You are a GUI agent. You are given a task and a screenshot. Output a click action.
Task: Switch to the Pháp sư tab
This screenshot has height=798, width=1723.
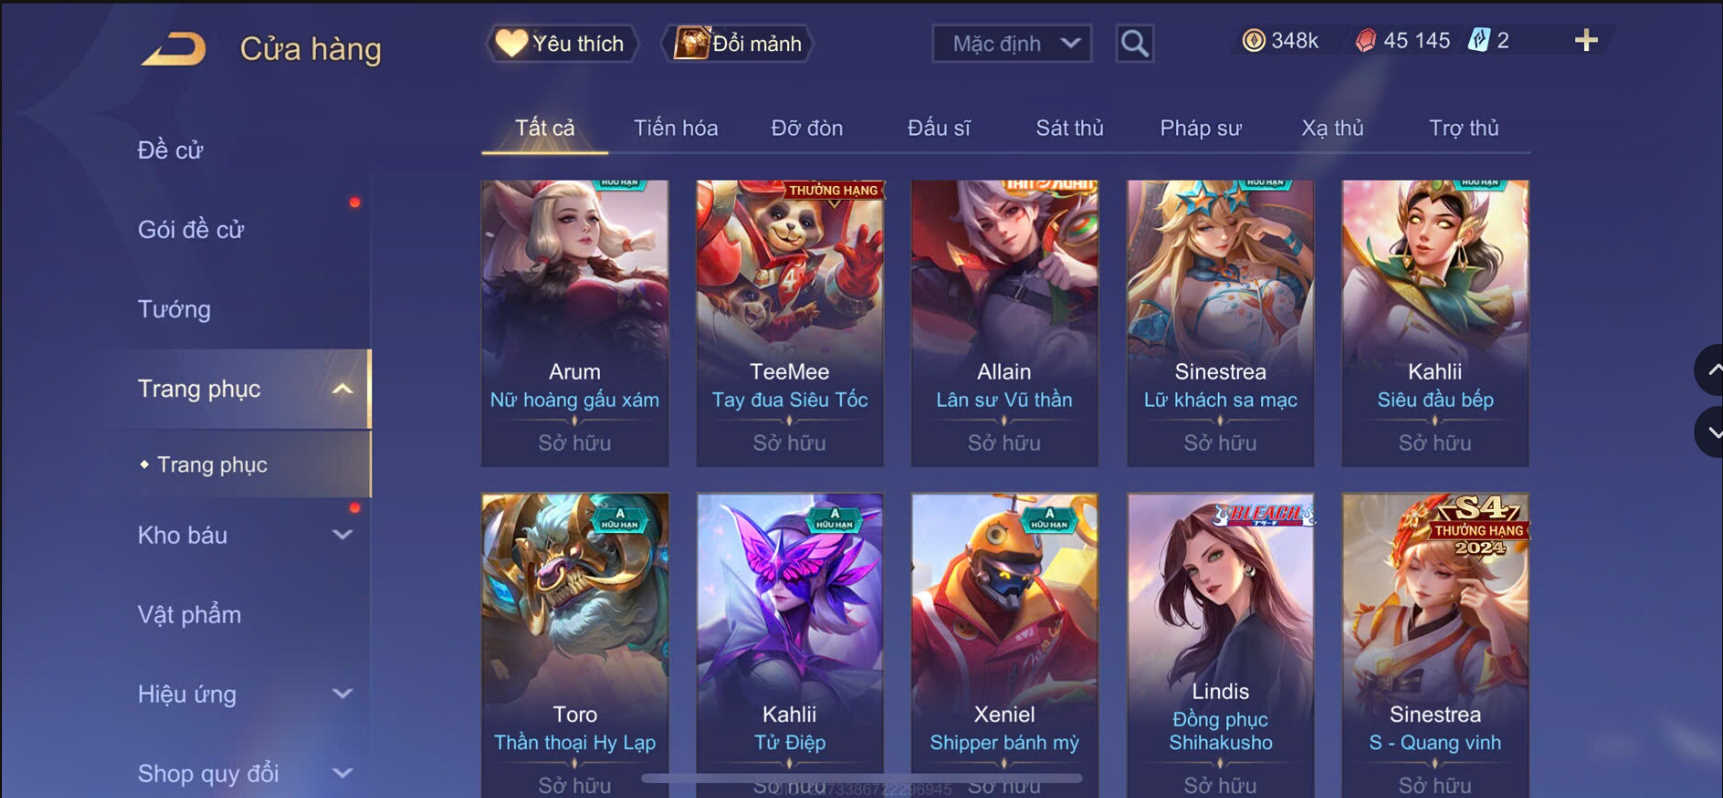tap(1200, 128)
